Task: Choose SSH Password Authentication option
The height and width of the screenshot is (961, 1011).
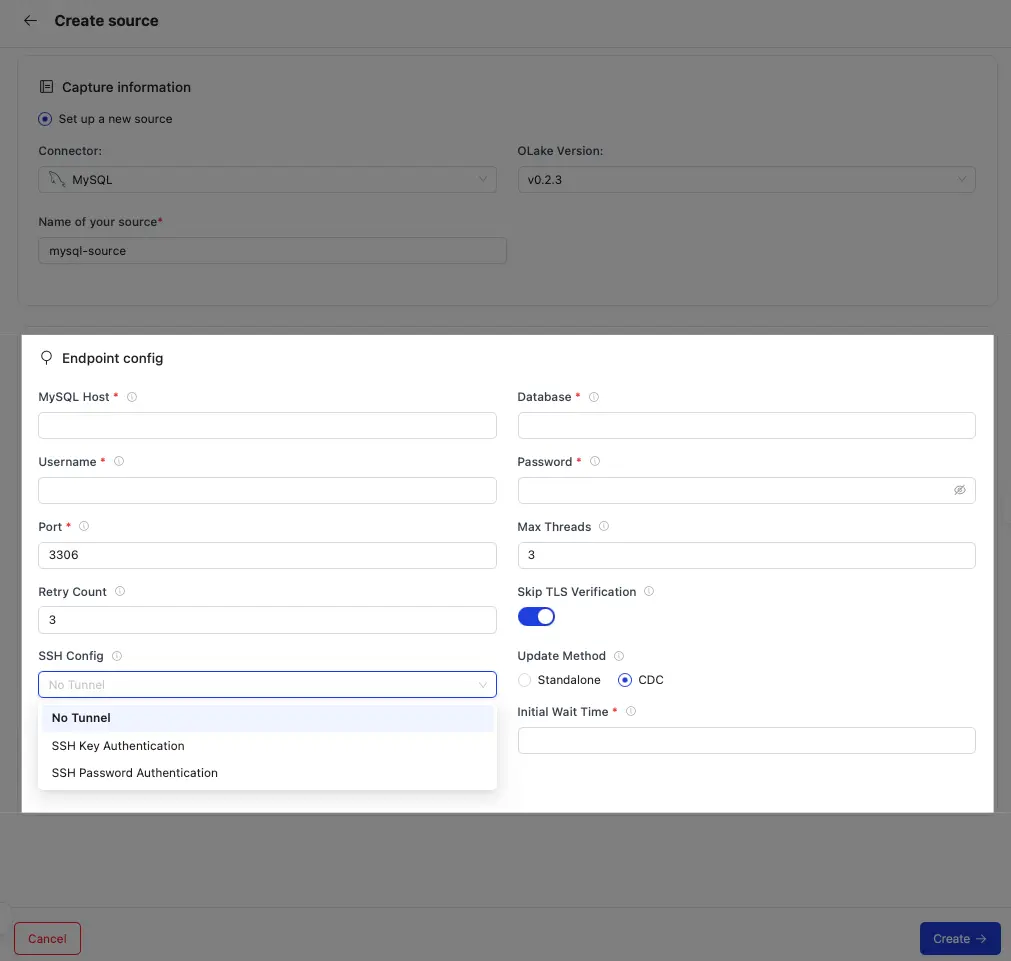Action: point(135,773)
